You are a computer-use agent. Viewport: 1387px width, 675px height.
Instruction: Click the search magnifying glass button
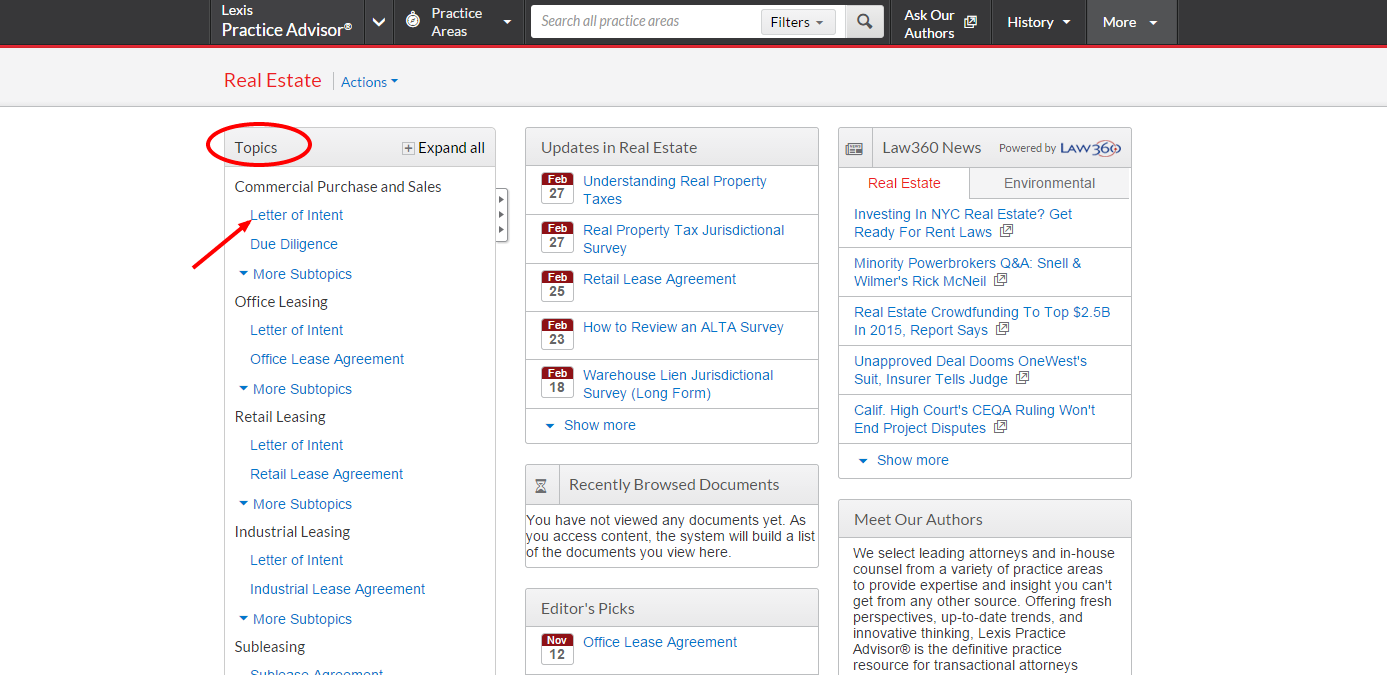(864, 21)
